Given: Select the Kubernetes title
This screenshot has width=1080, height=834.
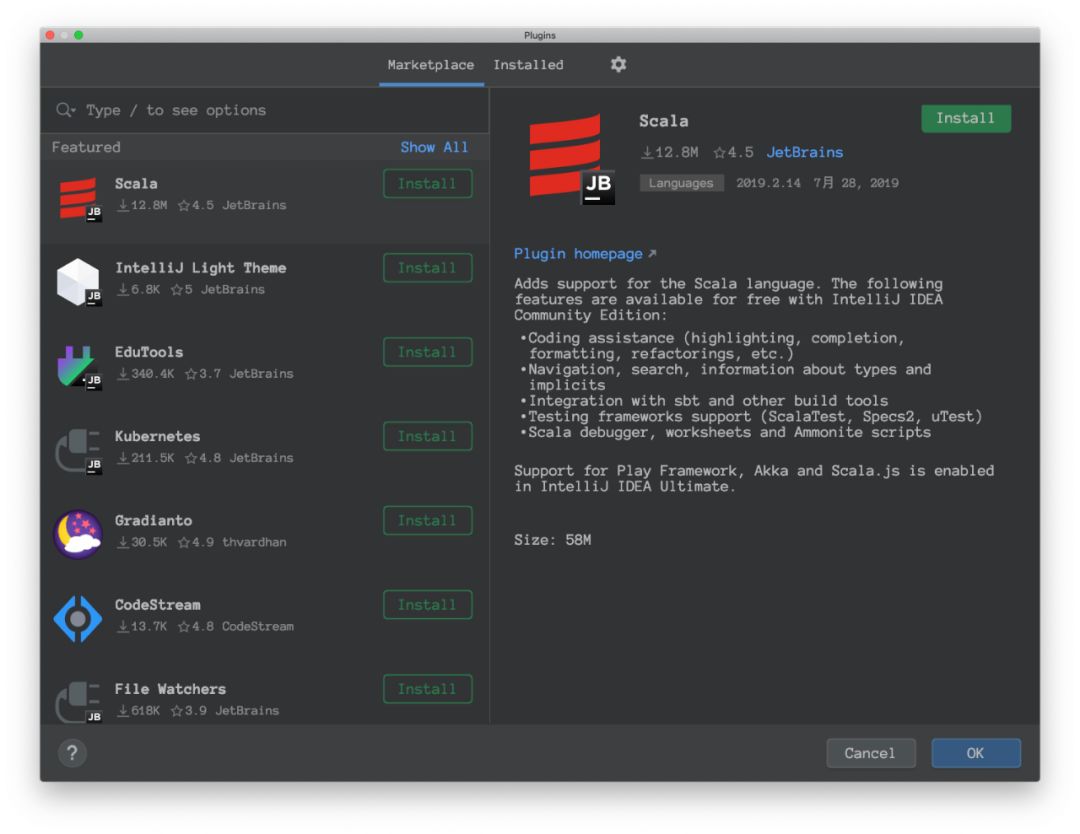Looking at the screenshot, I should coord(157,437).
